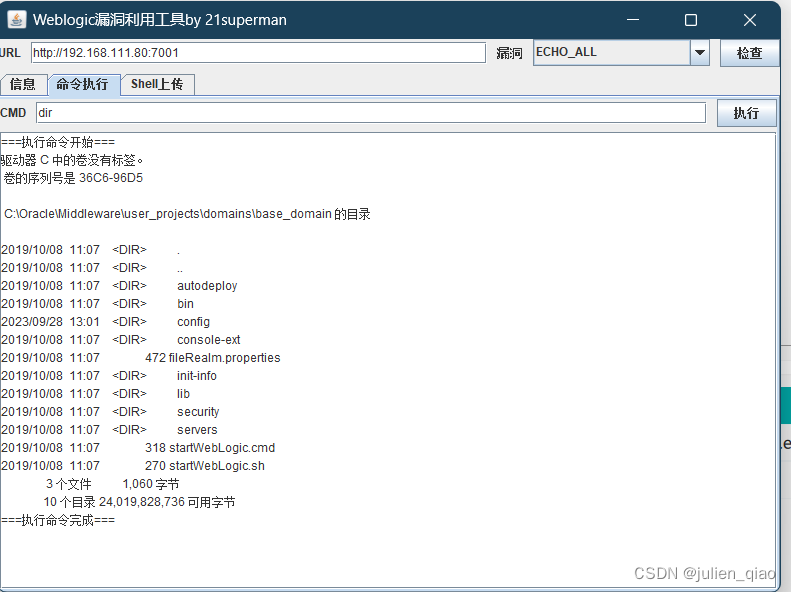This screenshot has height=592, width=791.
Task: Click the startWebLogic.sh file row
Action: tap(133, 466)
